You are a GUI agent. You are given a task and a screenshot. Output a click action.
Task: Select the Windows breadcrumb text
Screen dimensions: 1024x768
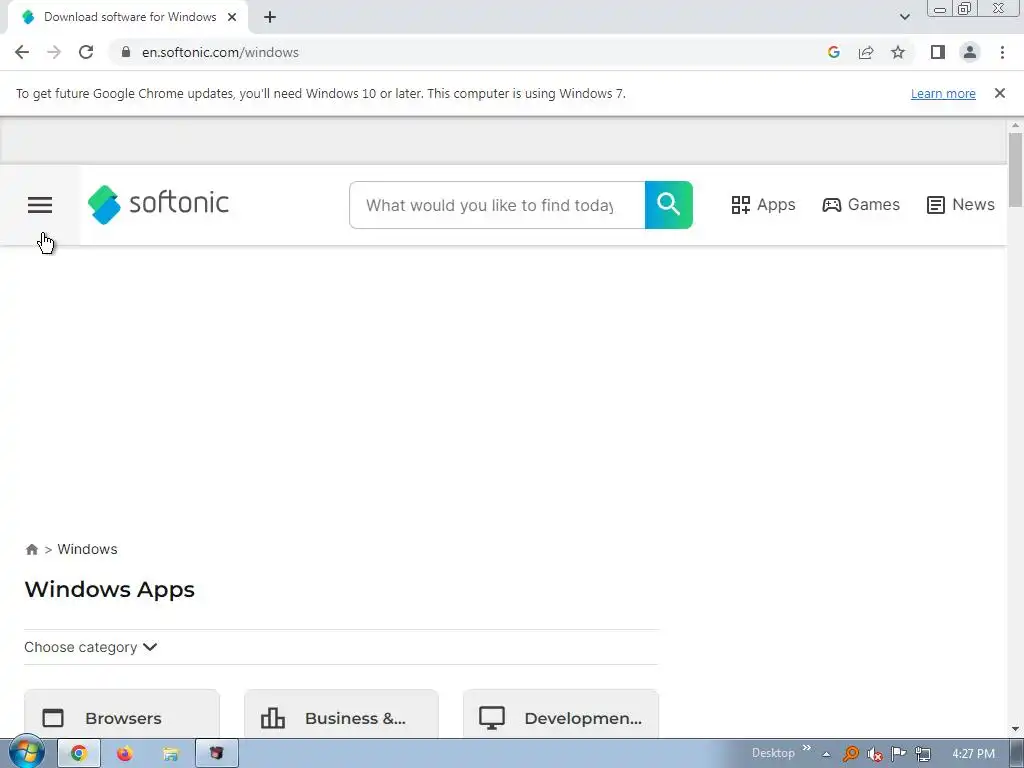[x=88, y=549]
